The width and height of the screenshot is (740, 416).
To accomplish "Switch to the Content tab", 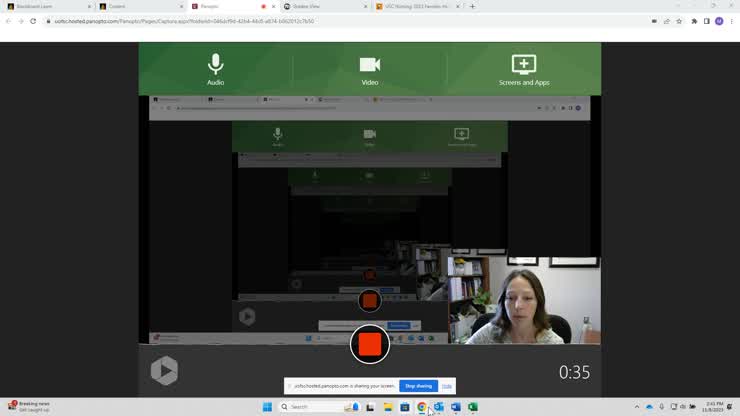I will click(x=141, y=6).
